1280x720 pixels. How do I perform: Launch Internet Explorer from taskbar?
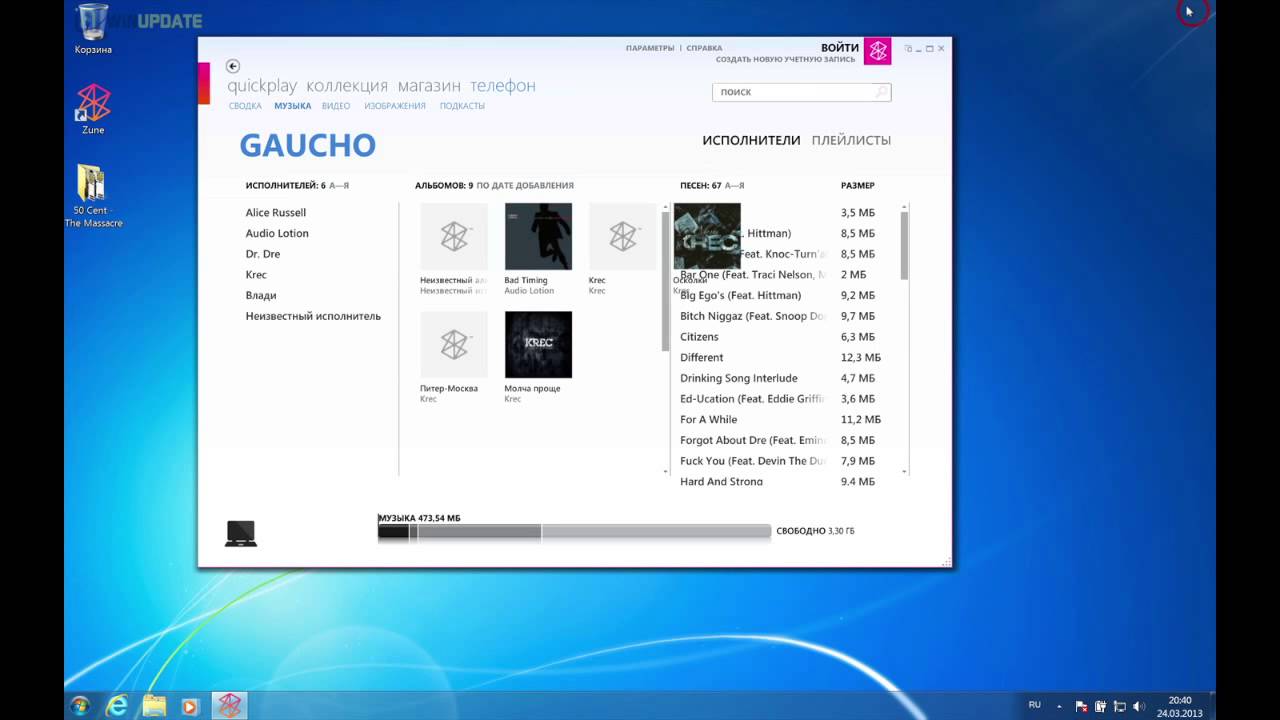point(117,706)
